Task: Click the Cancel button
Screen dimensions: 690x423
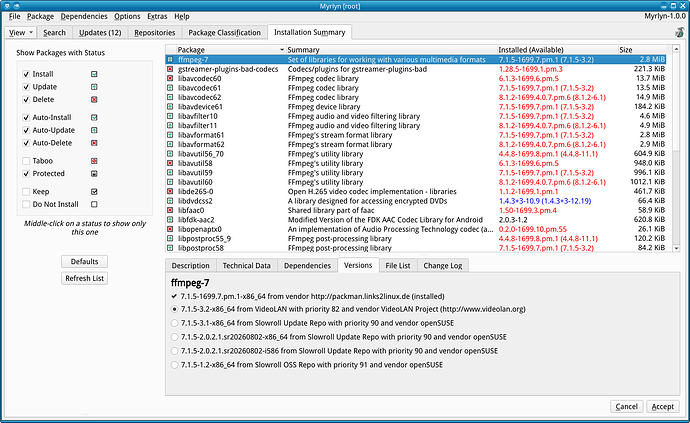Action: pyautogui.click(x=627, y=406)
